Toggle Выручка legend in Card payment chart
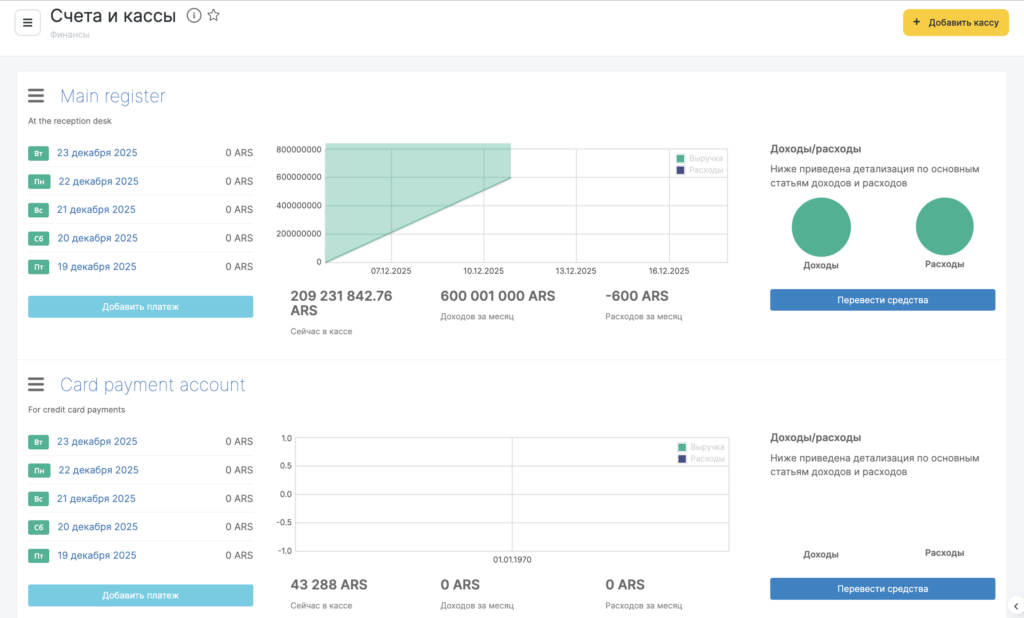The image size is (1024, 618). (699, 447)
